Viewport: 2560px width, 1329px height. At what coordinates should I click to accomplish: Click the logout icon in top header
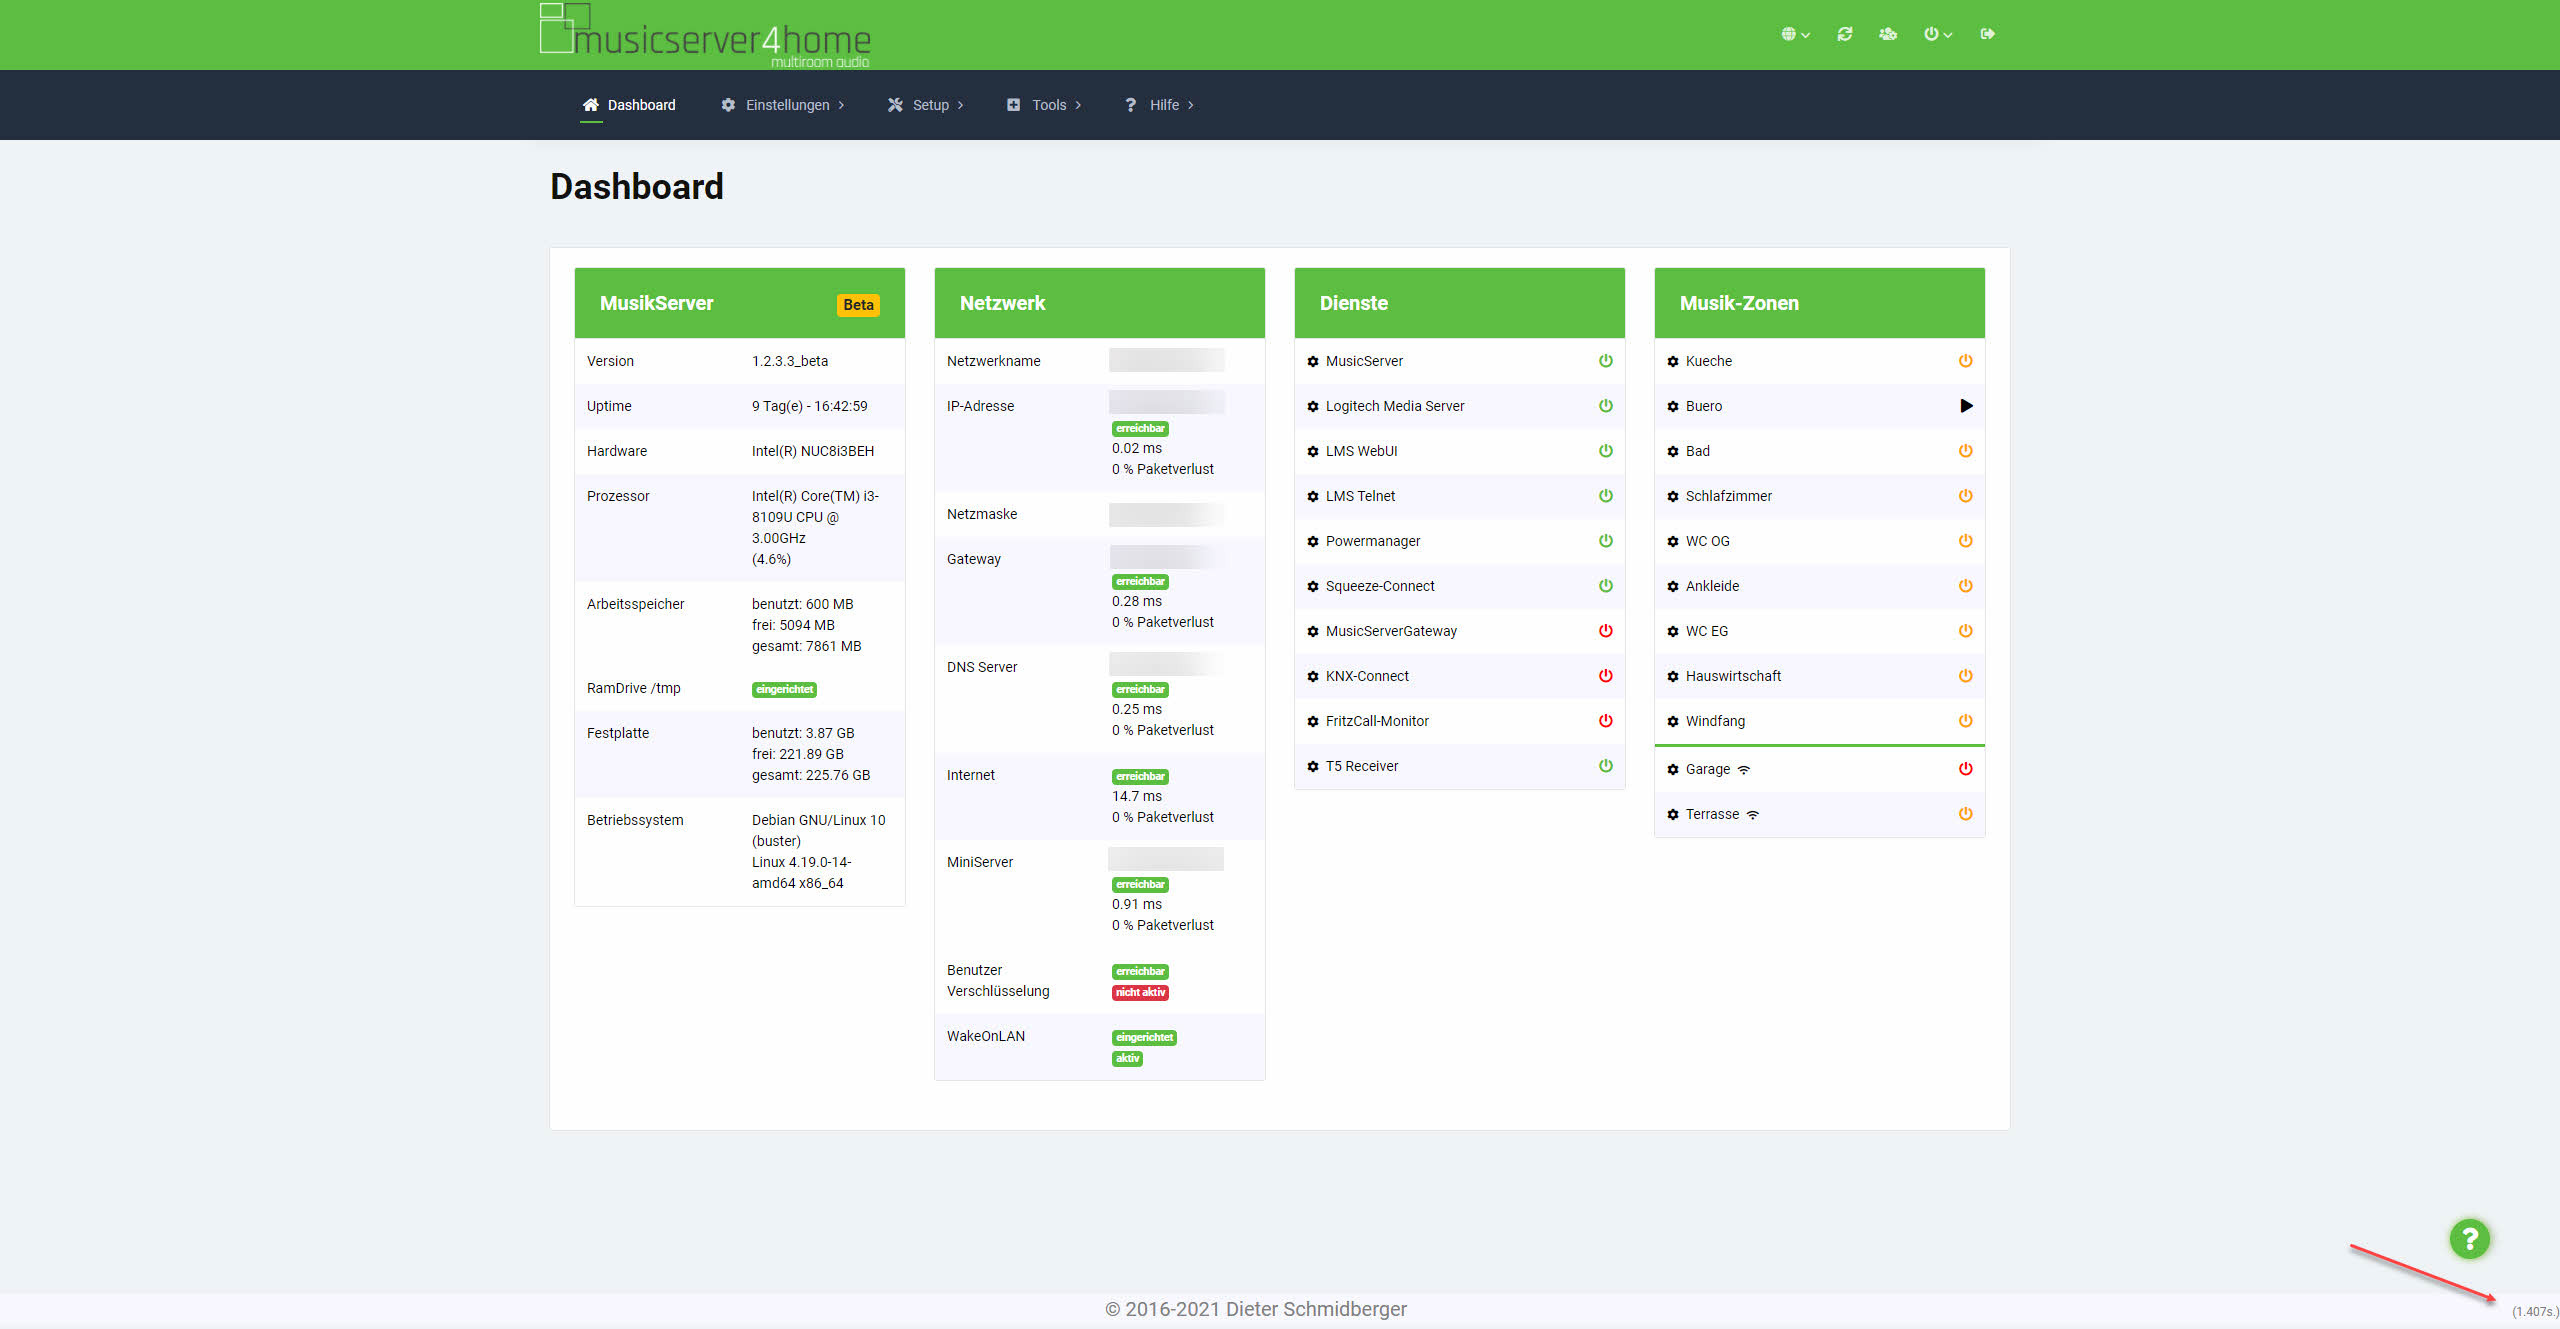[x=1987, y=34]
